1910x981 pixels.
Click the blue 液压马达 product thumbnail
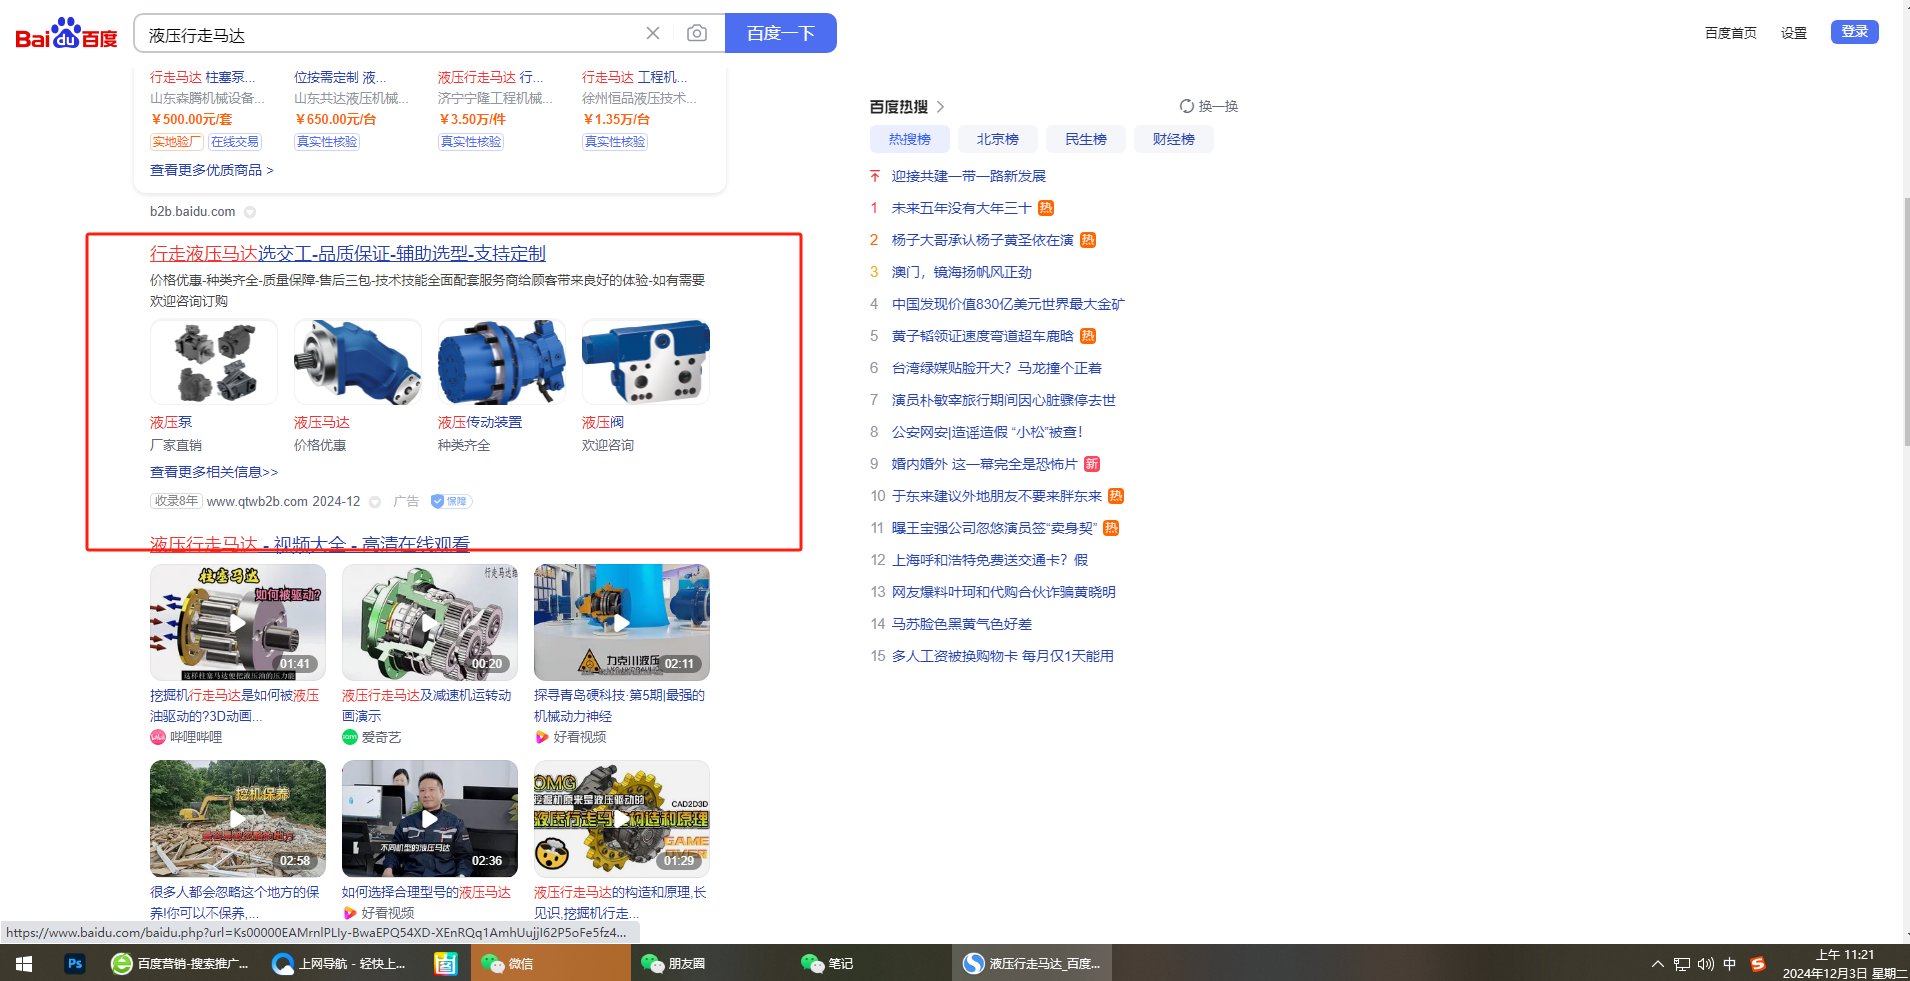[x=358, y=362]
